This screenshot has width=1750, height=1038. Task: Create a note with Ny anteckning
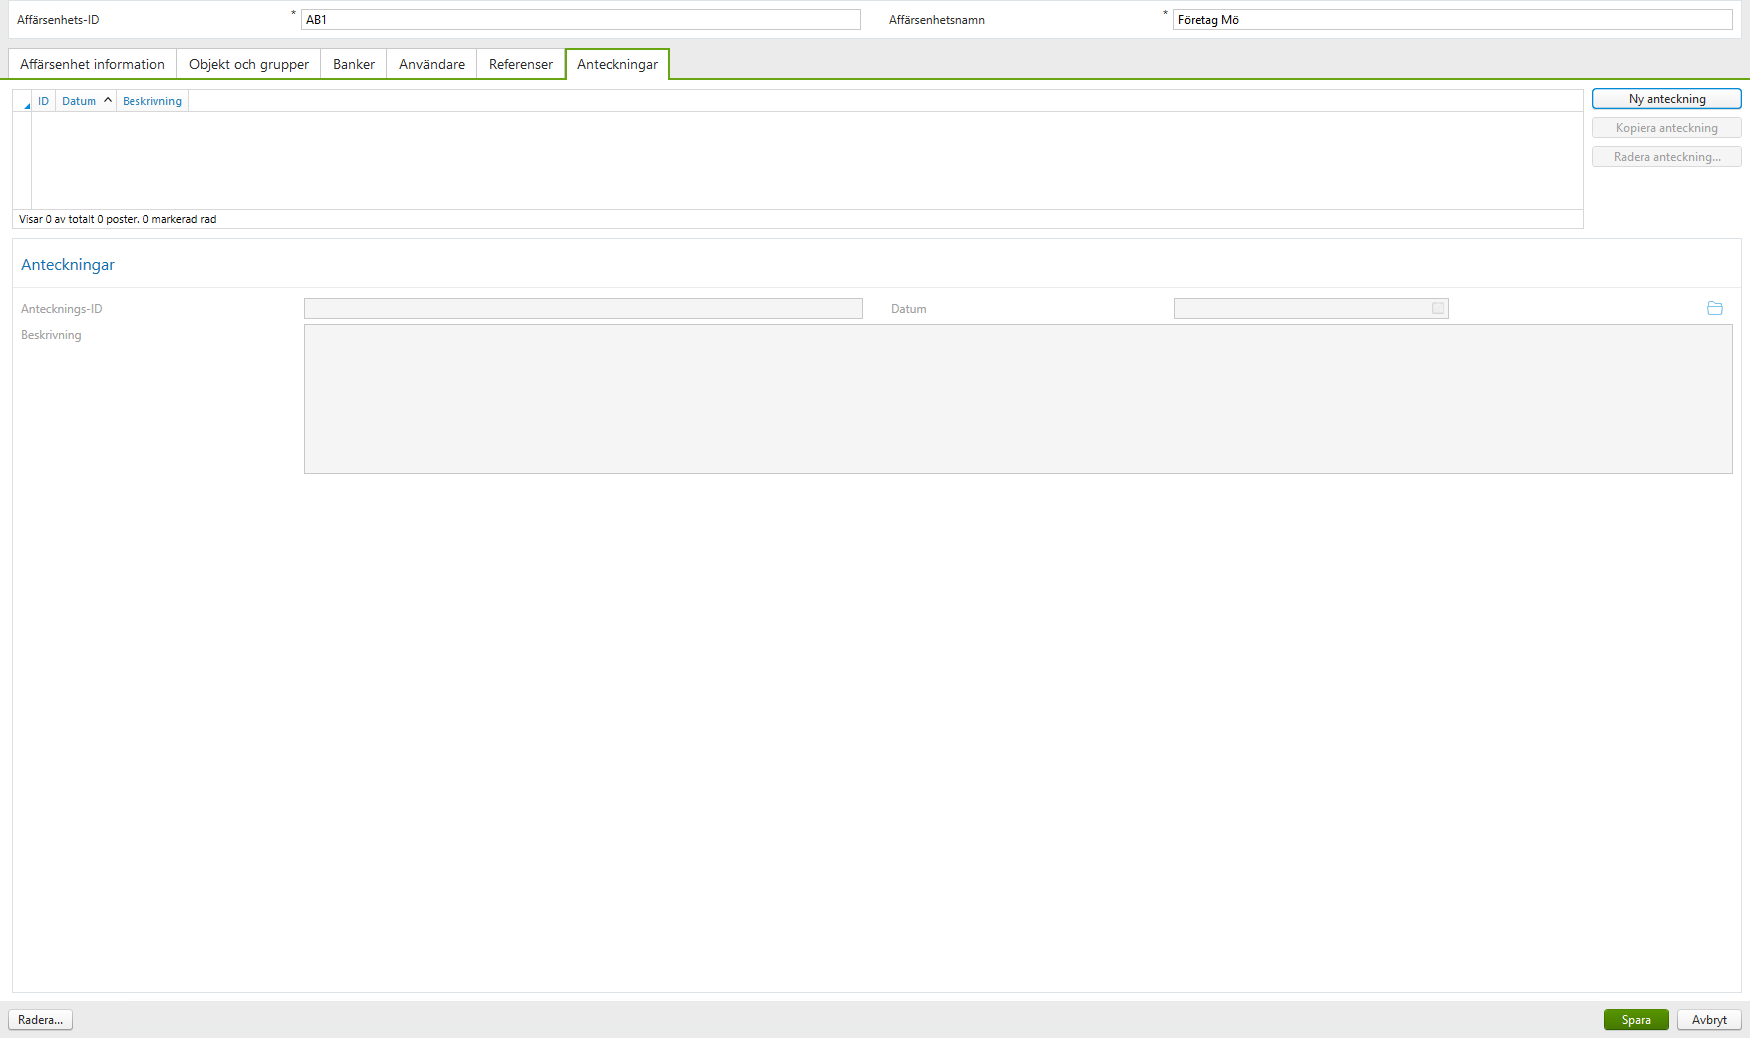point(1665,98)
